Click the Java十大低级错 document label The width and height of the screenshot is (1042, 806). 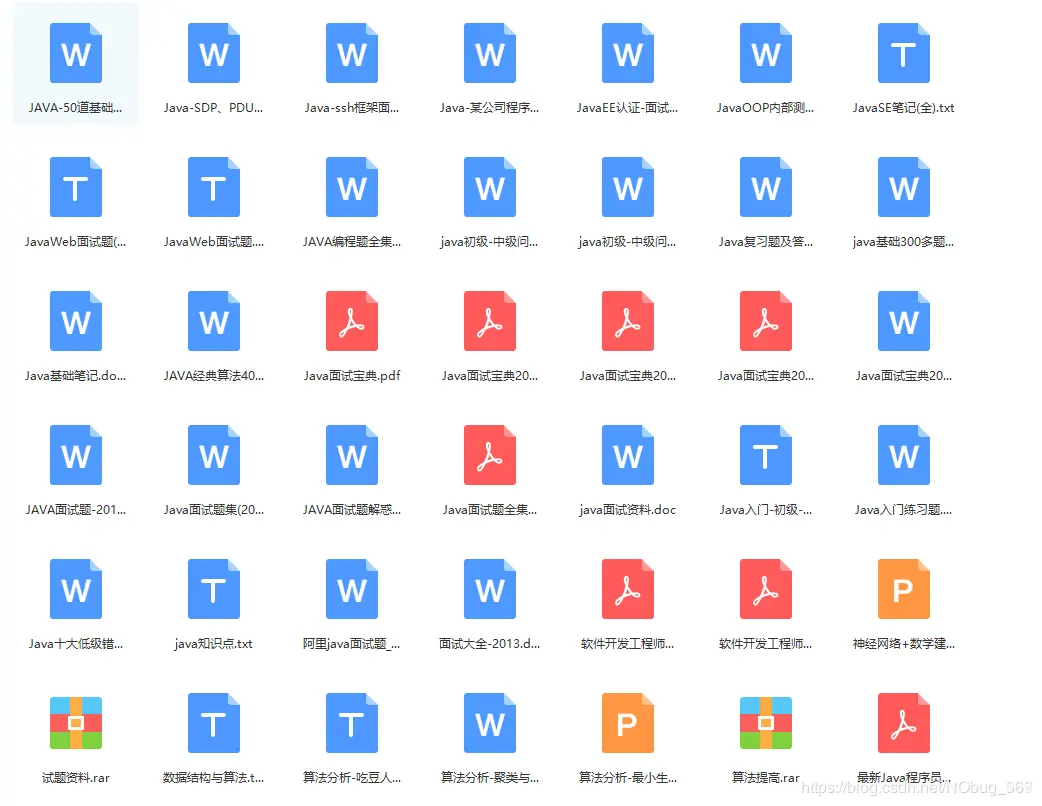[x=76, y=644]
